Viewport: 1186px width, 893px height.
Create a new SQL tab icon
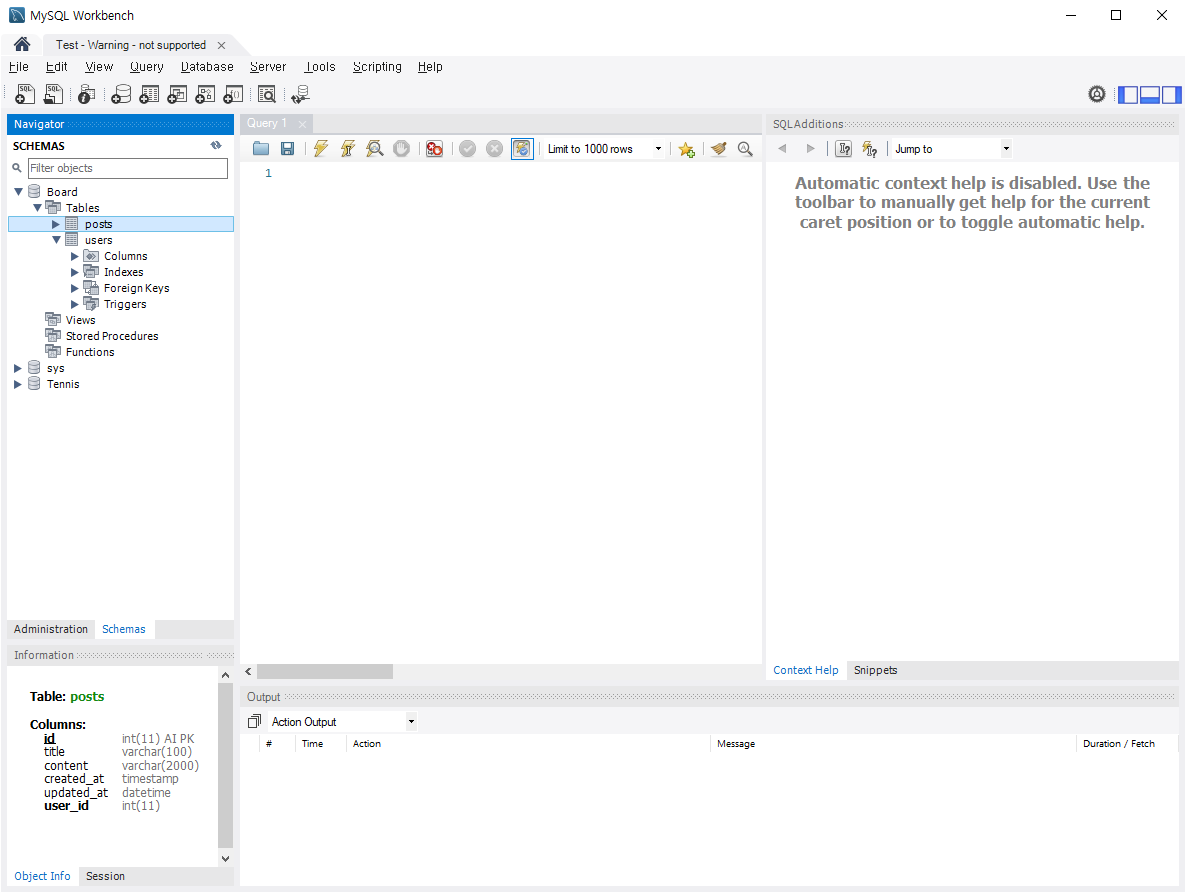[25, 95]
